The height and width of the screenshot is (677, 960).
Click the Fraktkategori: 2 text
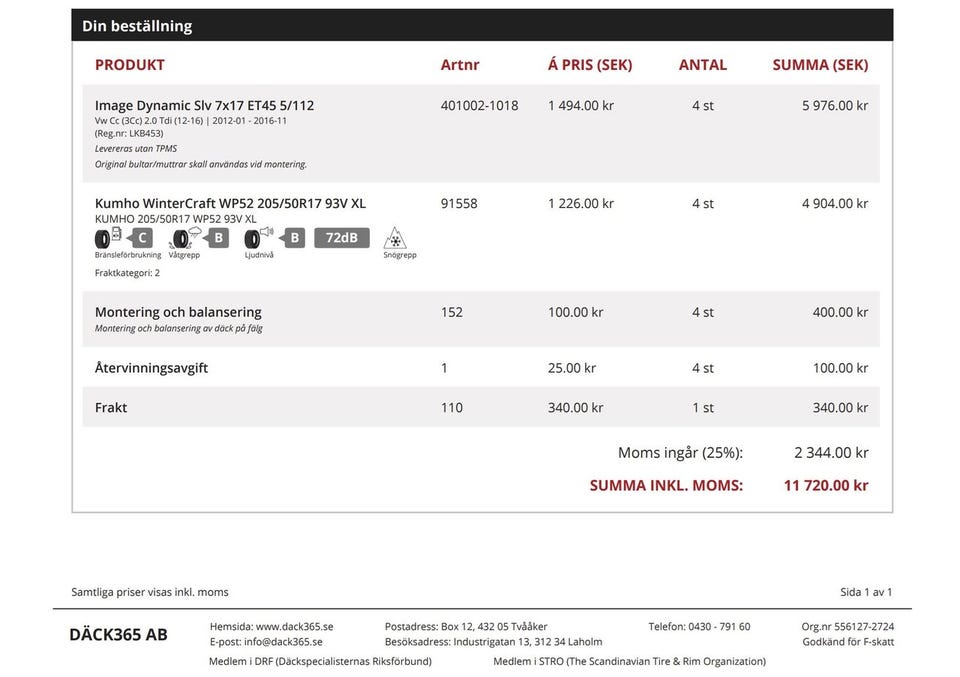point(127,273)
